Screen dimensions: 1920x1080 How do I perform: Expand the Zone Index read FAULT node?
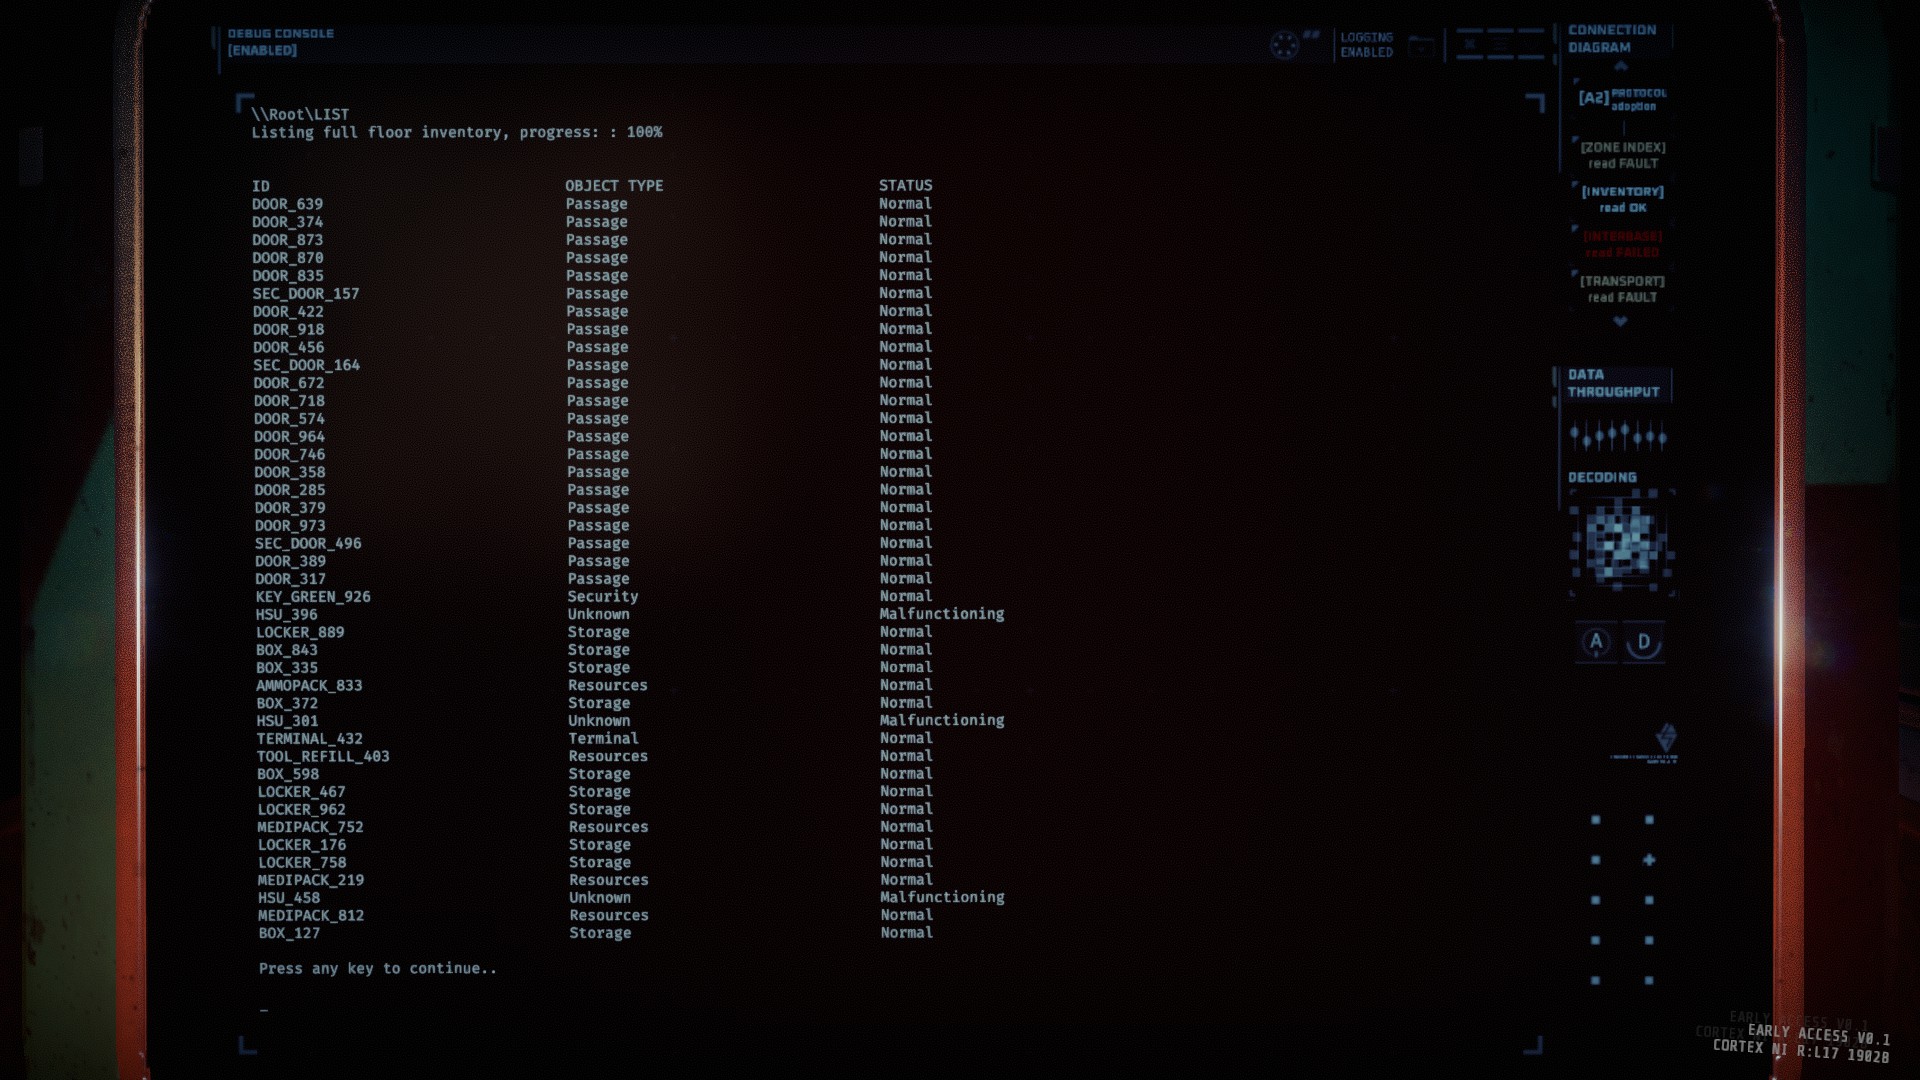point(1622,155)
